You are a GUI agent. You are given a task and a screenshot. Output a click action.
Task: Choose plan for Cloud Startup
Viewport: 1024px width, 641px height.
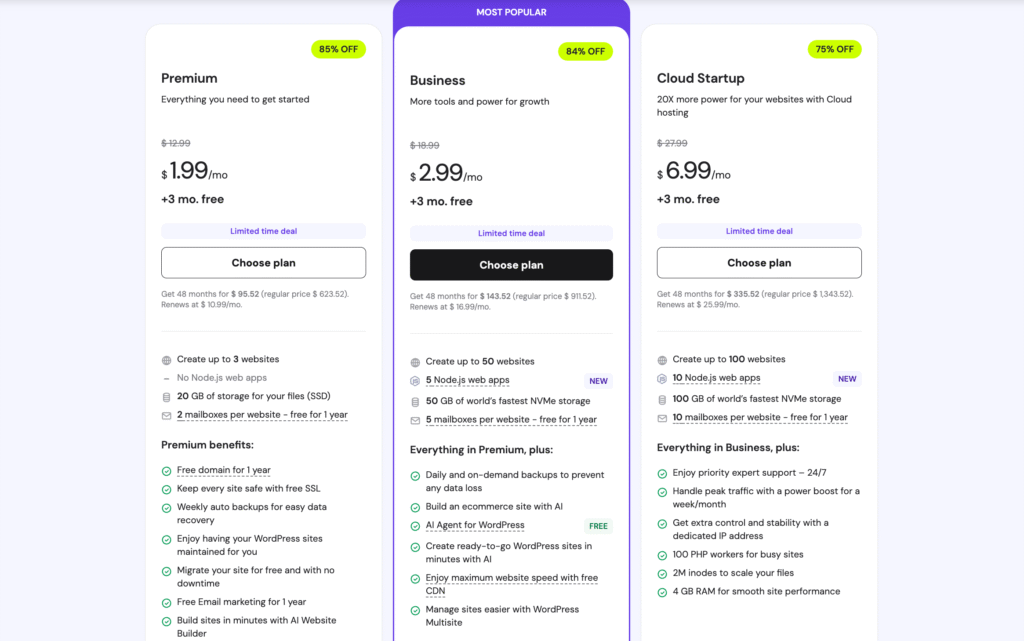tap(758, 262)
